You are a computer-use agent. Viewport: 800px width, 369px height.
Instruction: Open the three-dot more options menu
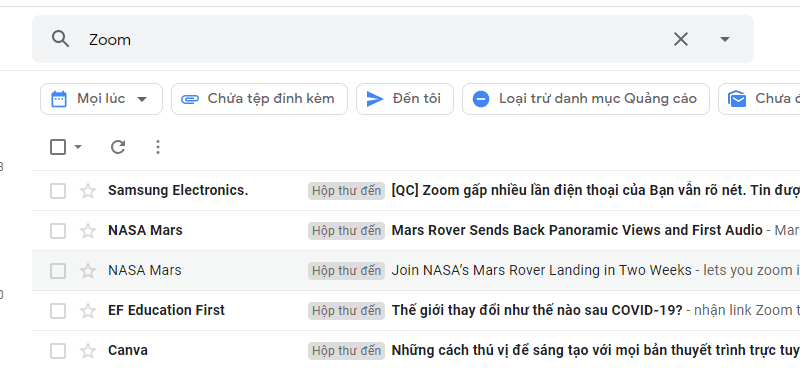click(x=158, y=147)
